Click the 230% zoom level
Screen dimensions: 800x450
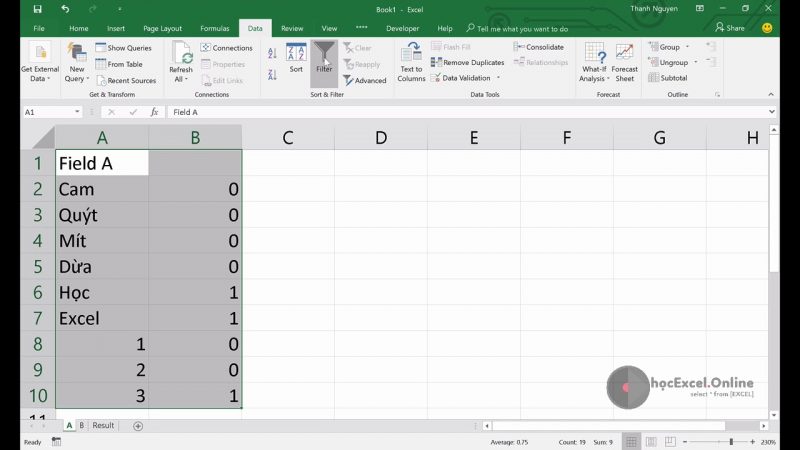(x=768, y=442)
